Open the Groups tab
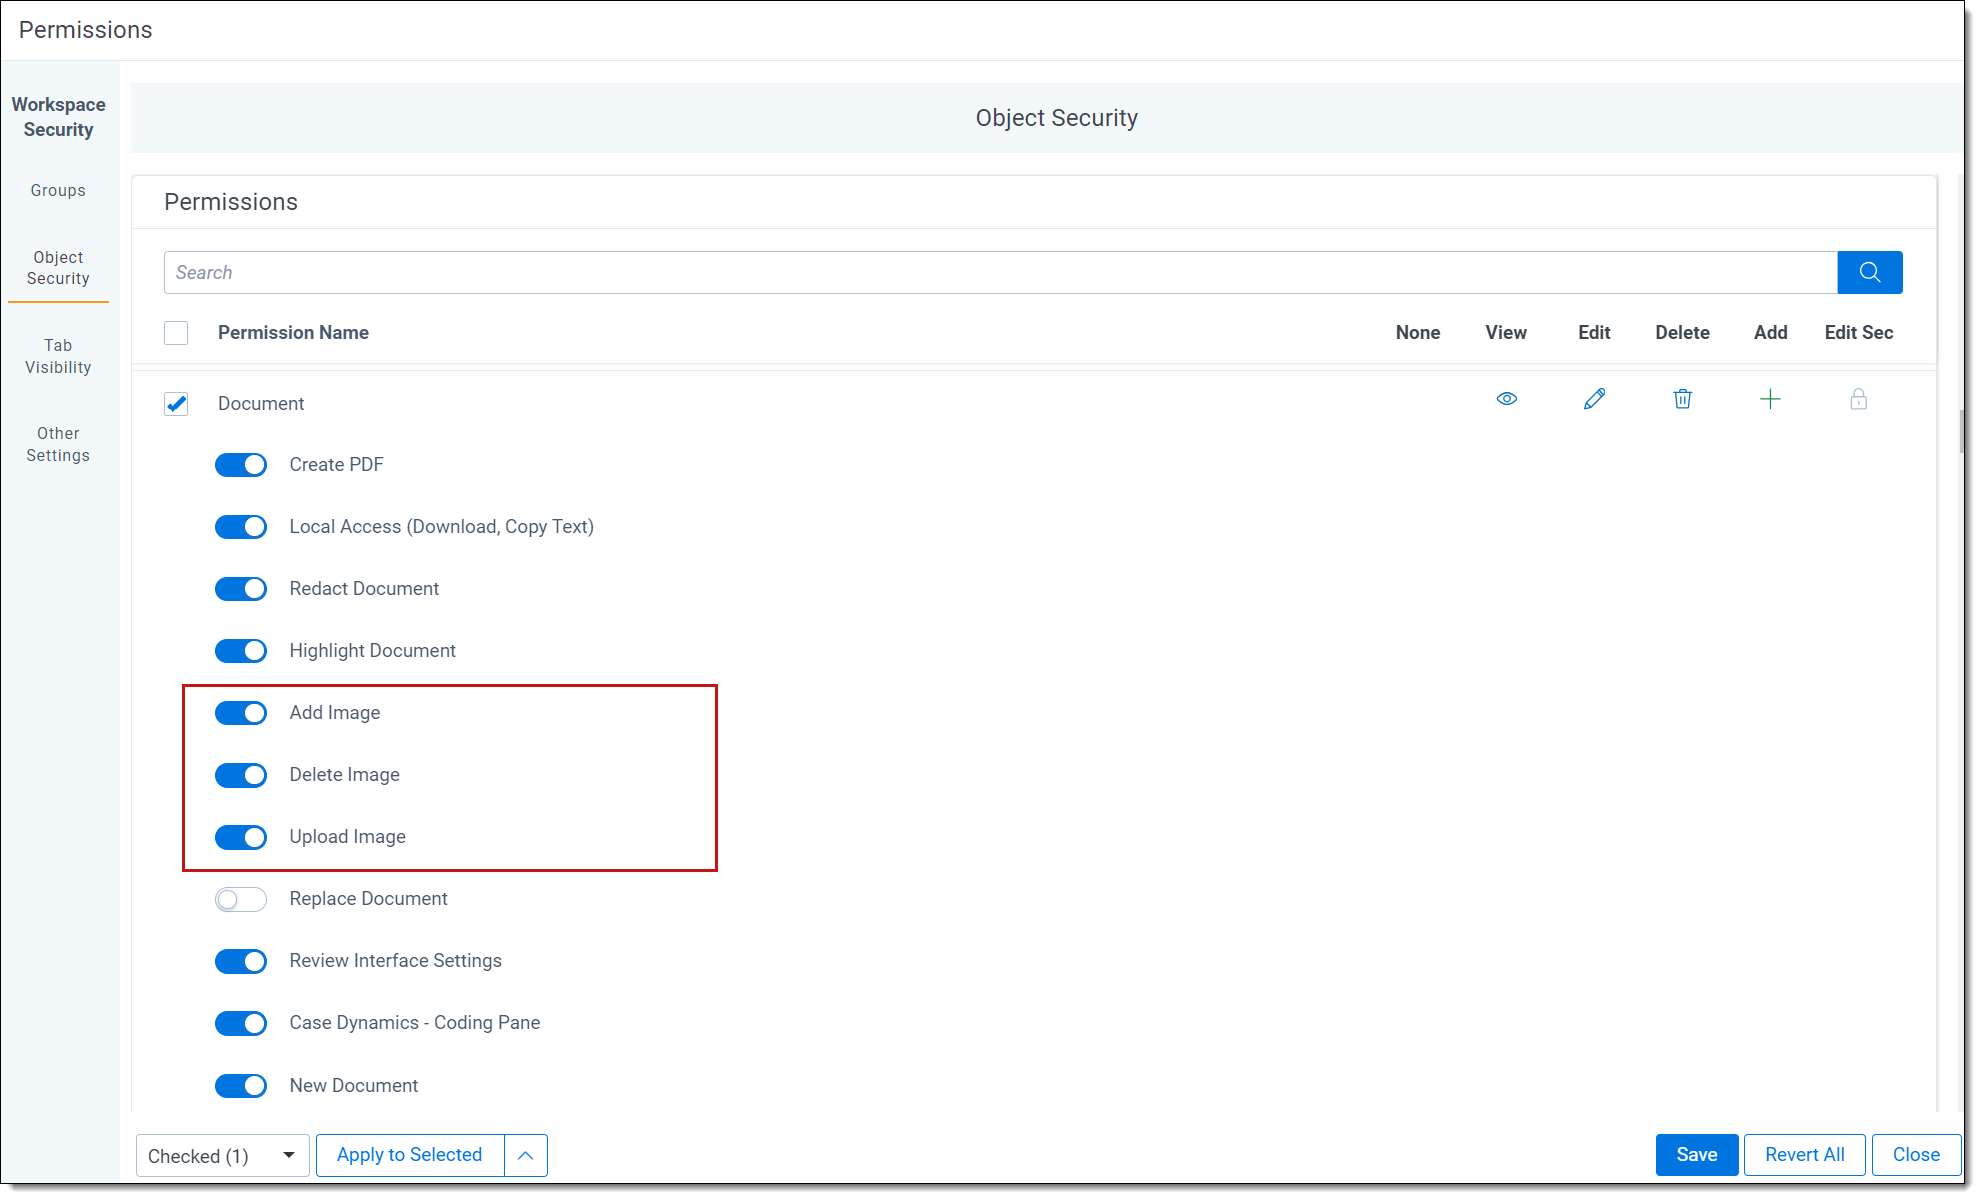Image resolution: width=1980 pixels, height=1199 pixels. pyautogui.click(x=58, y=190)
